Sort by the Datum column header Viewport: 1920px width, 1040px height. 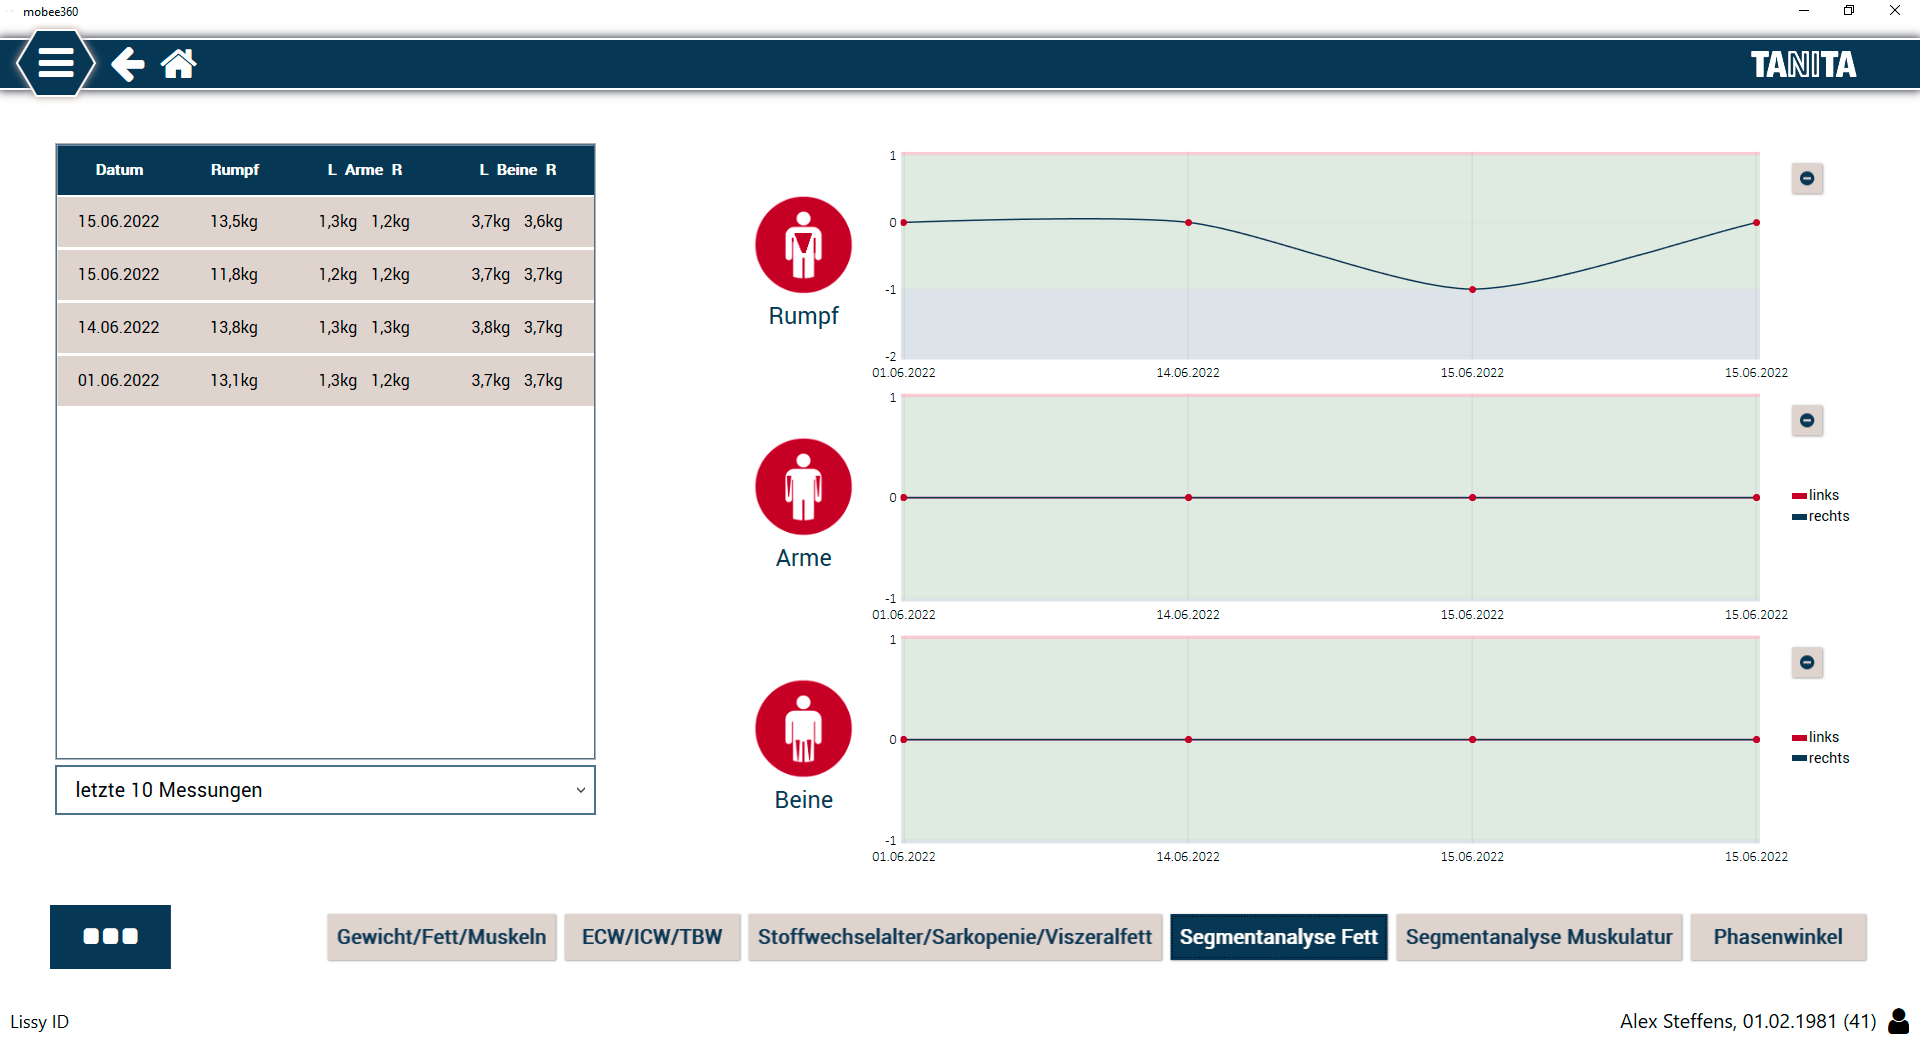click(x=119, y=170)
